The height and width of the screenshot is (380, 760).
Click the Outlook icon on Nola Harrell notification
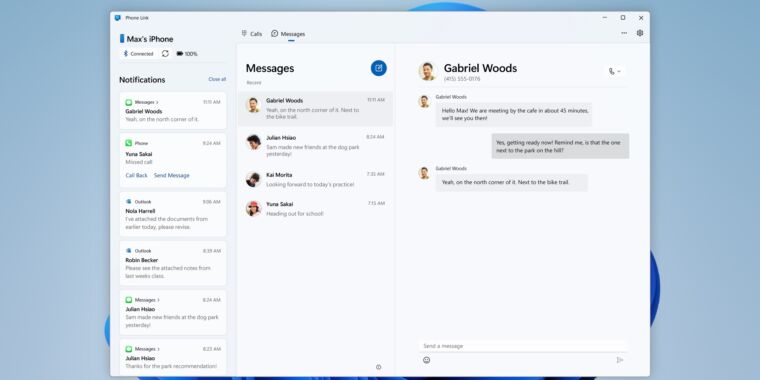point(128,202)
